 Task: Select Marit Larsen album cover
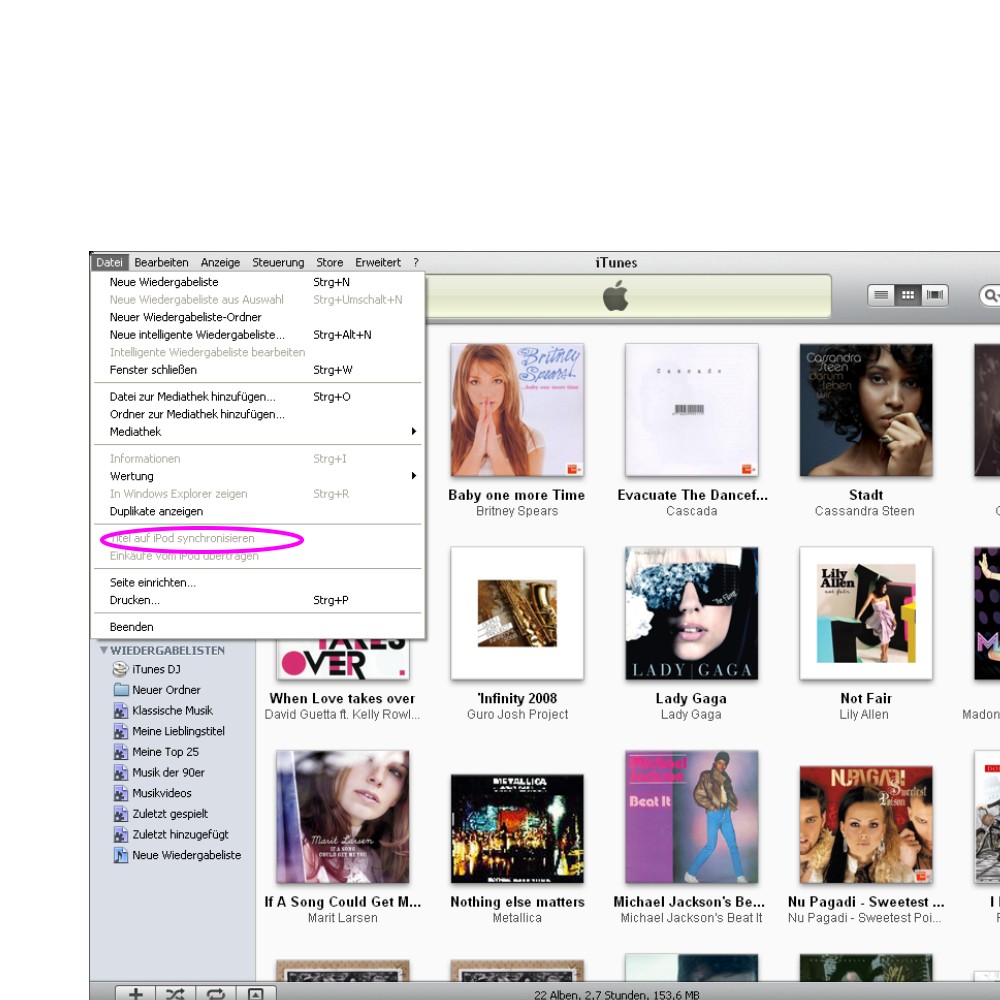(x=342, y=817)
